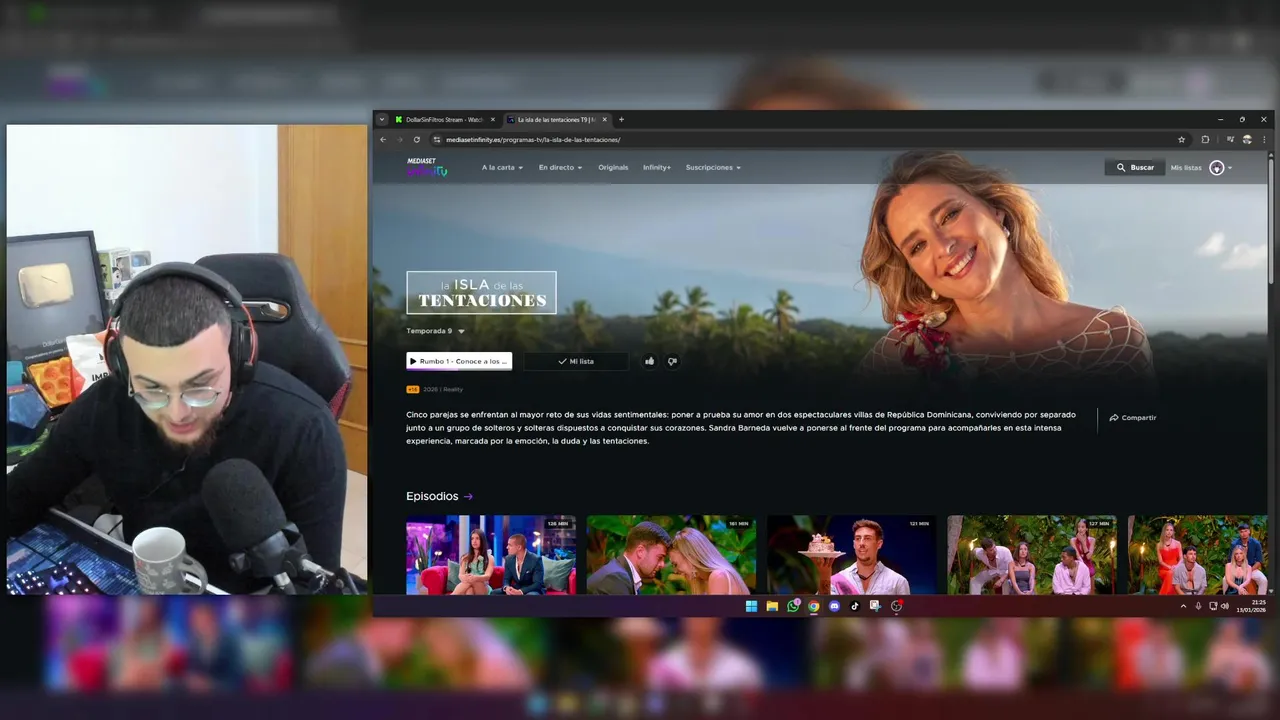This screenshot has width=1280, height=720.
Task: Expand the A la carta menu
Action: coord(502,168)
